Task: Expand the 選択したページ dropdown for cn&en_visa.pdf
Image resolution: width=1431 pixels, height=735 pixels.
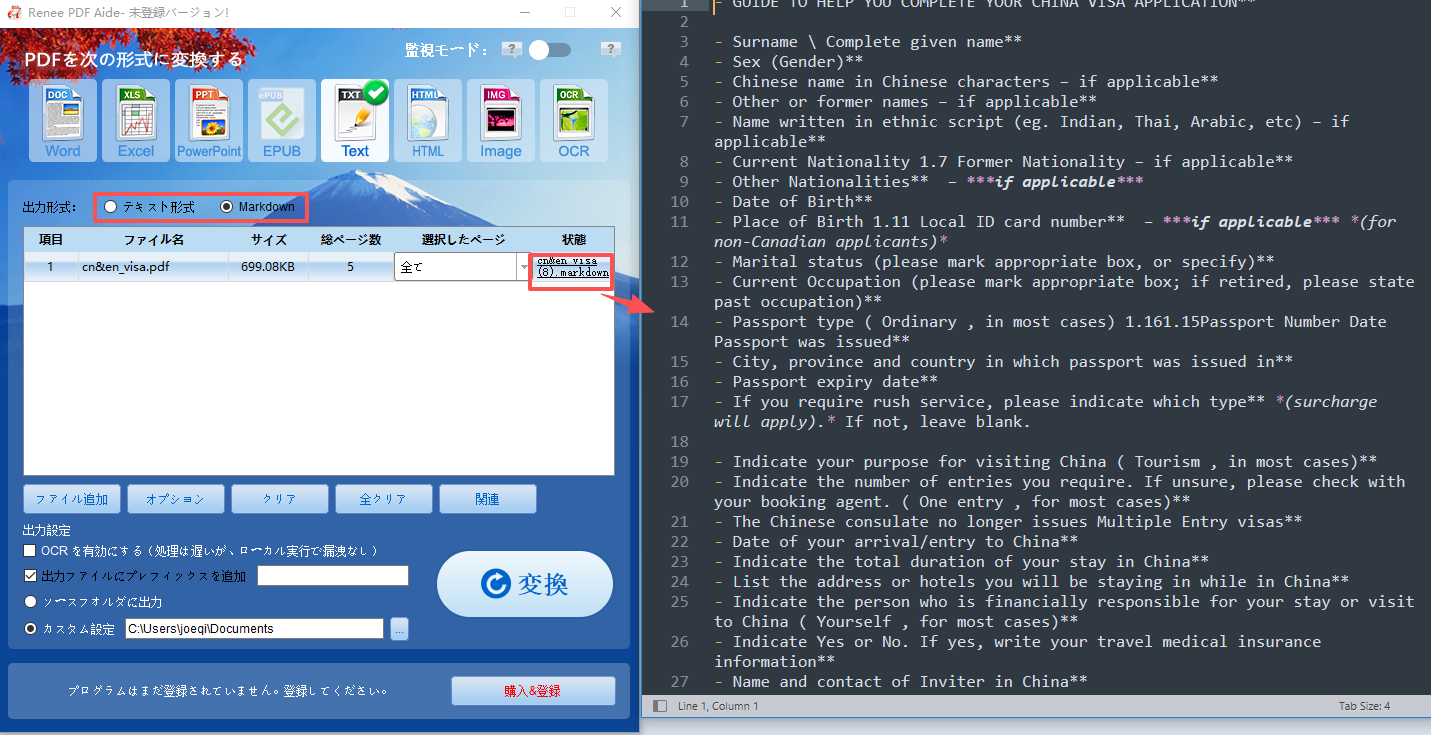Action: point(523,267)
